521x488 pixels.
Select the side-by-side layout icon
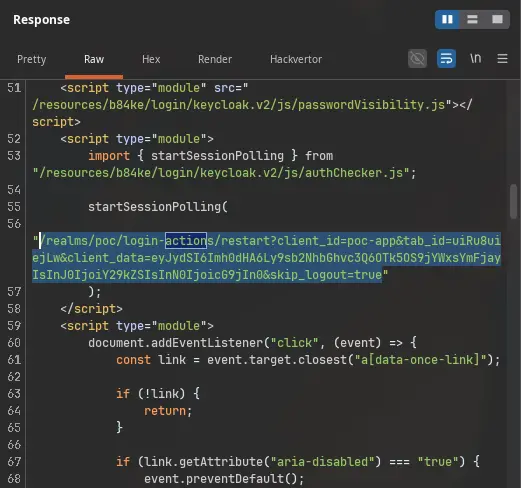[447, 20]
